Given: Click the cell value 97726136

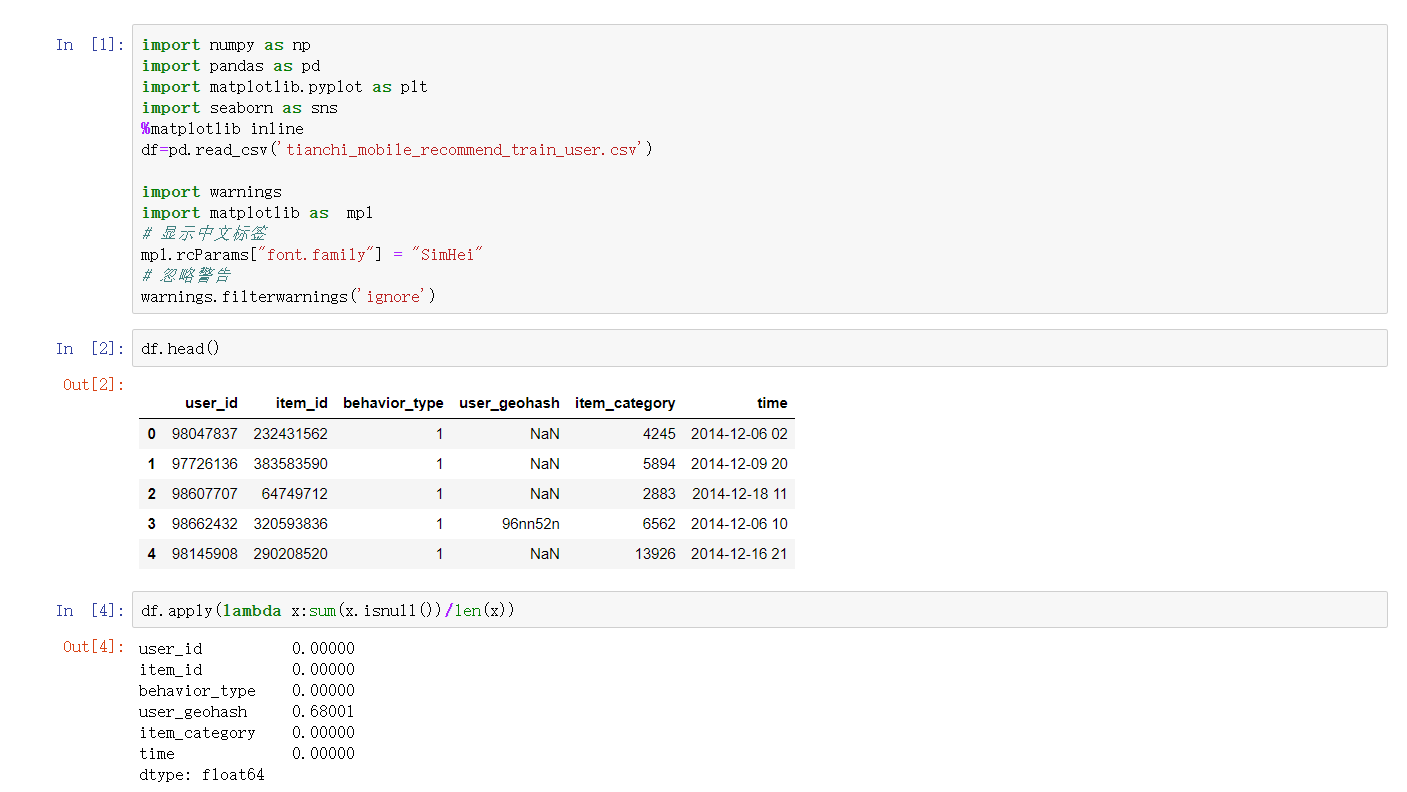Looking at the screenshot, I should coord(205,464).
